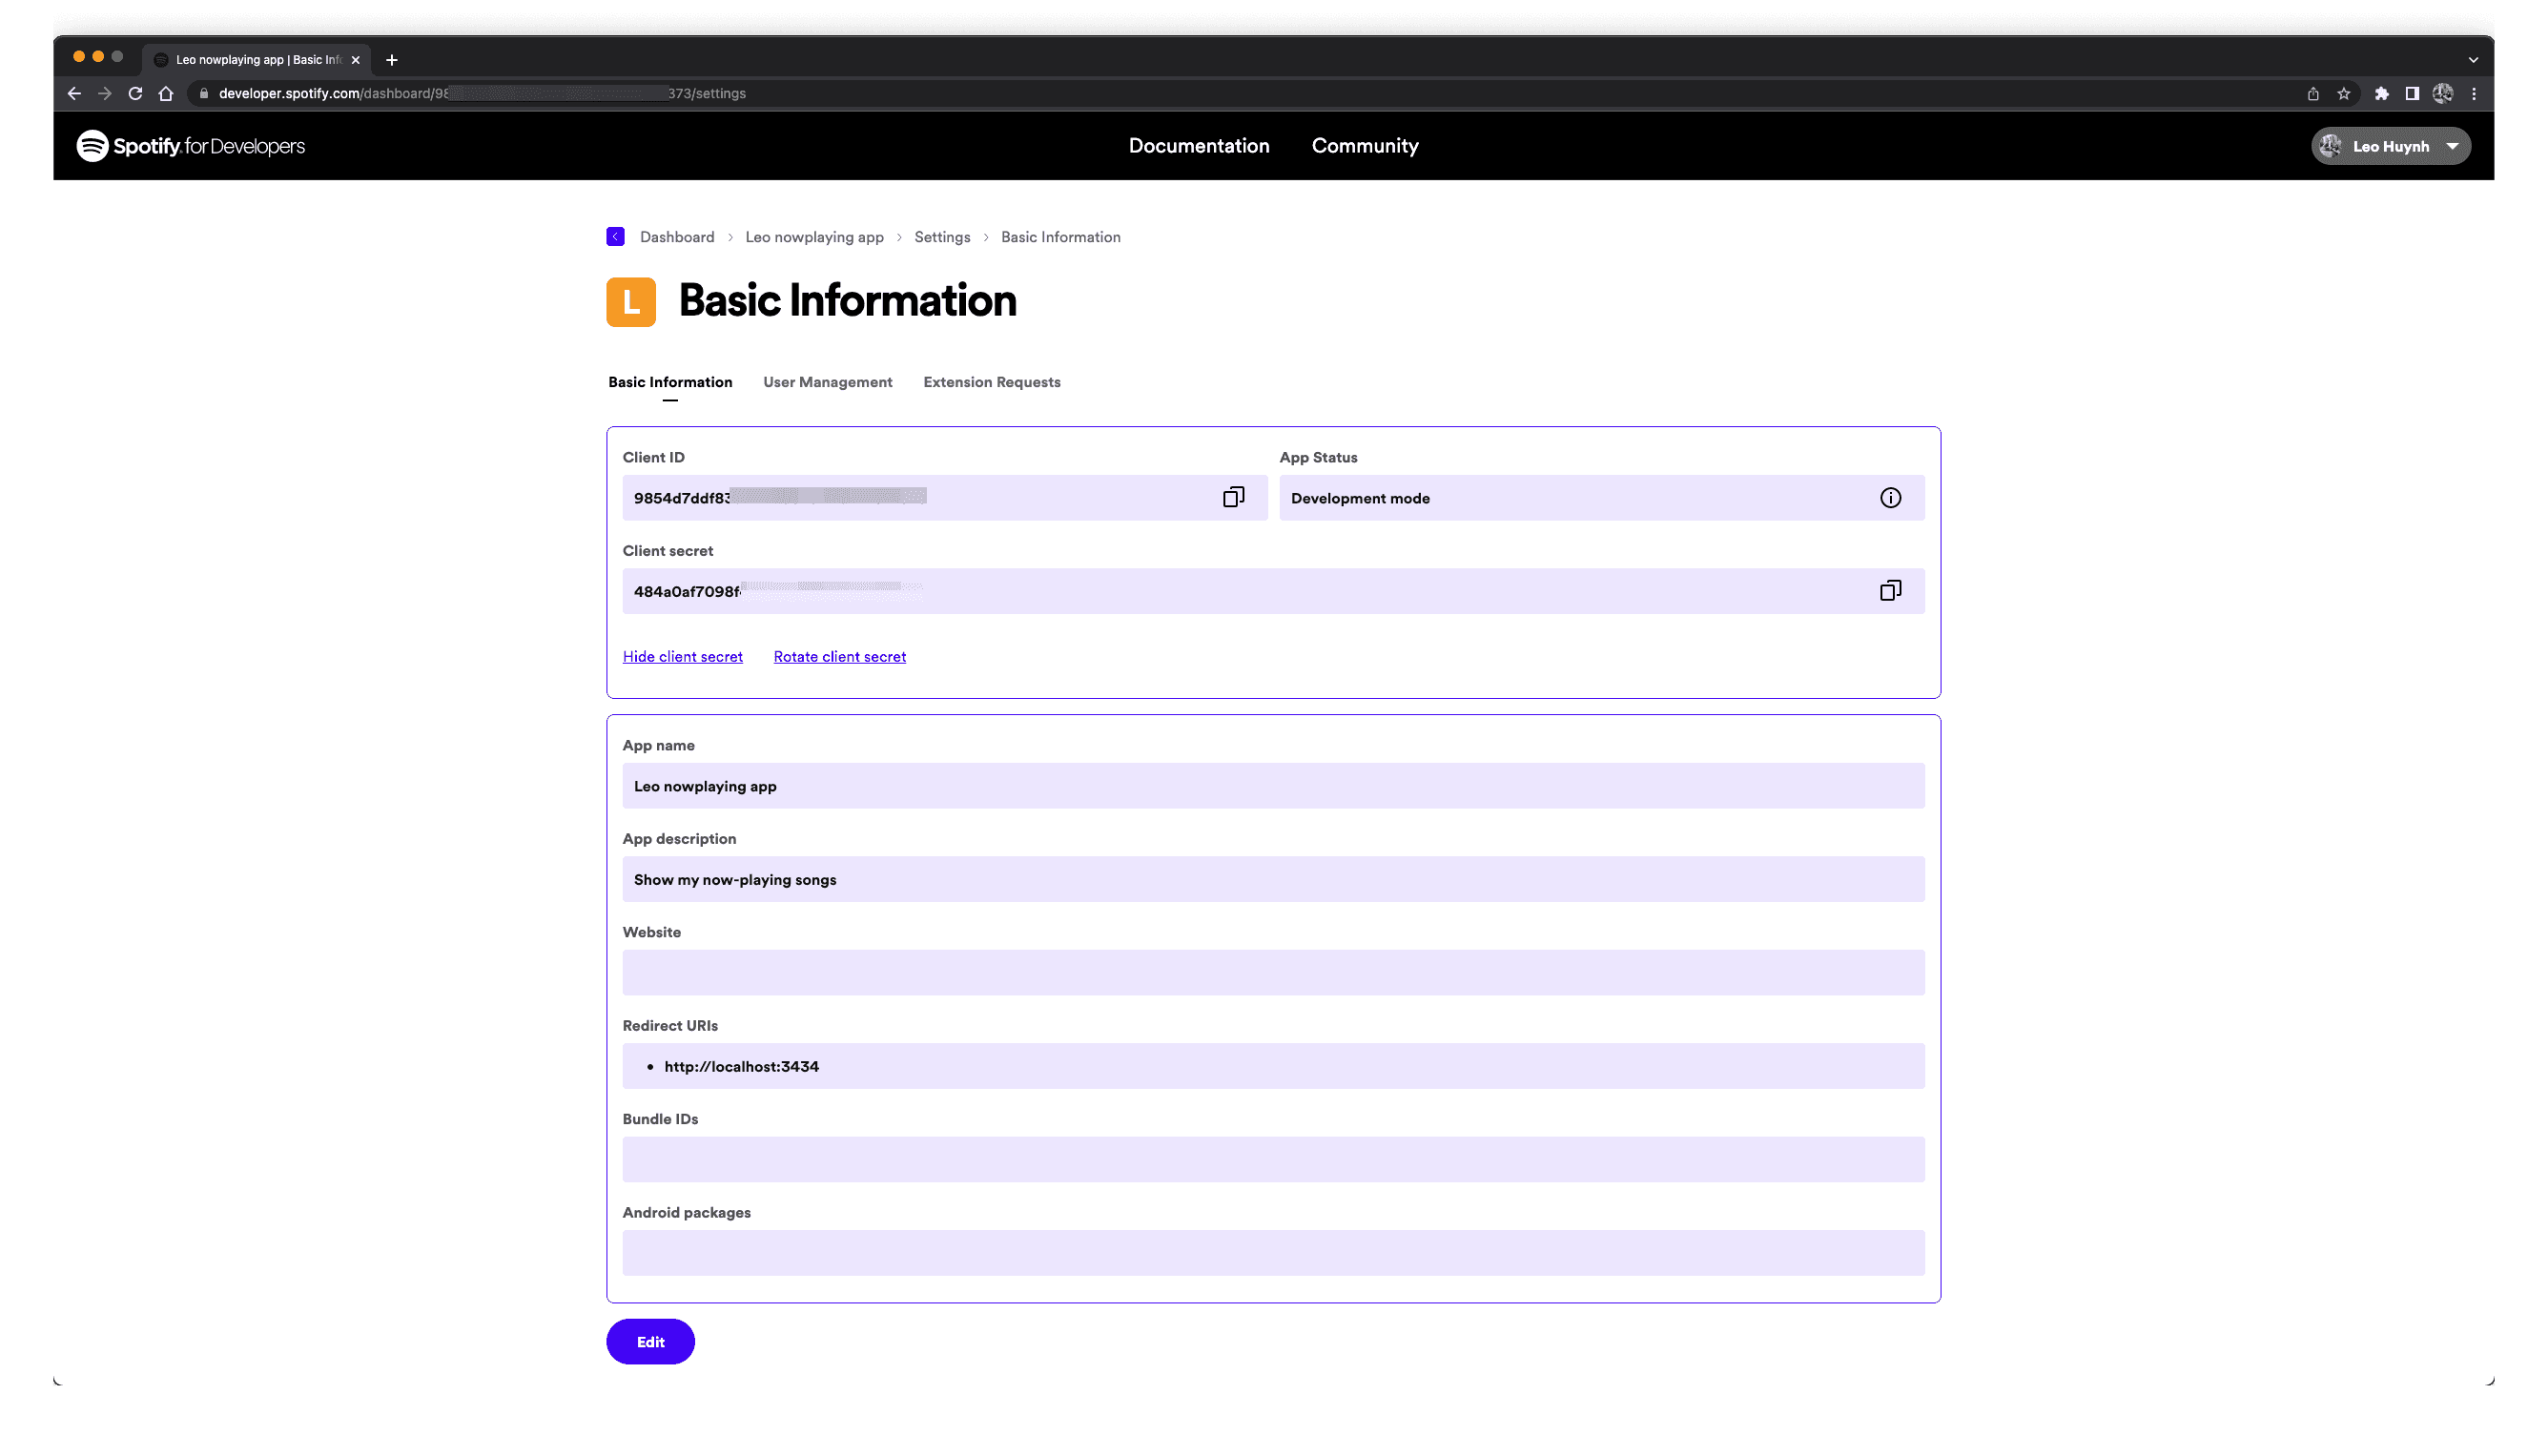Open App Status info tooltip
This screenshot has height=1456, width=2548.
click(1890, 497)
